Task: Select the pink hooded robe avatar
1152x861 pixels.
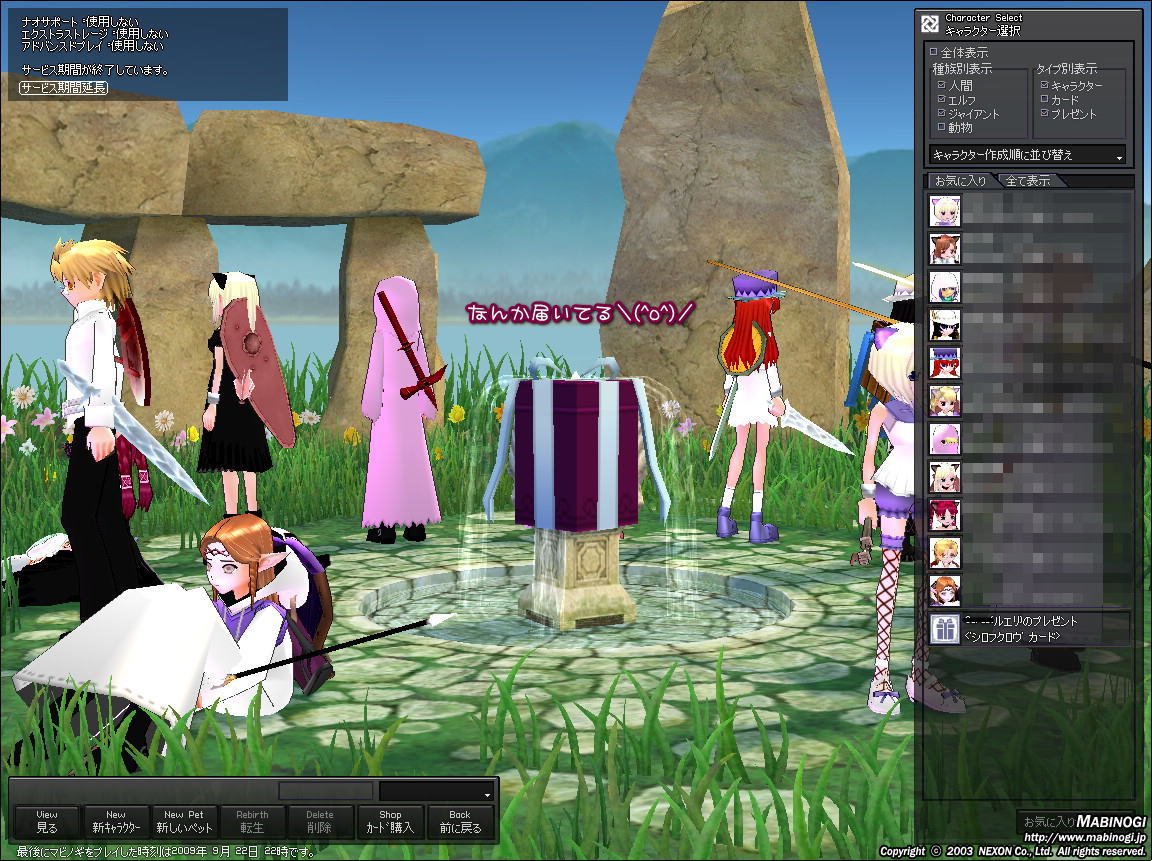Action: click(945, 439)
